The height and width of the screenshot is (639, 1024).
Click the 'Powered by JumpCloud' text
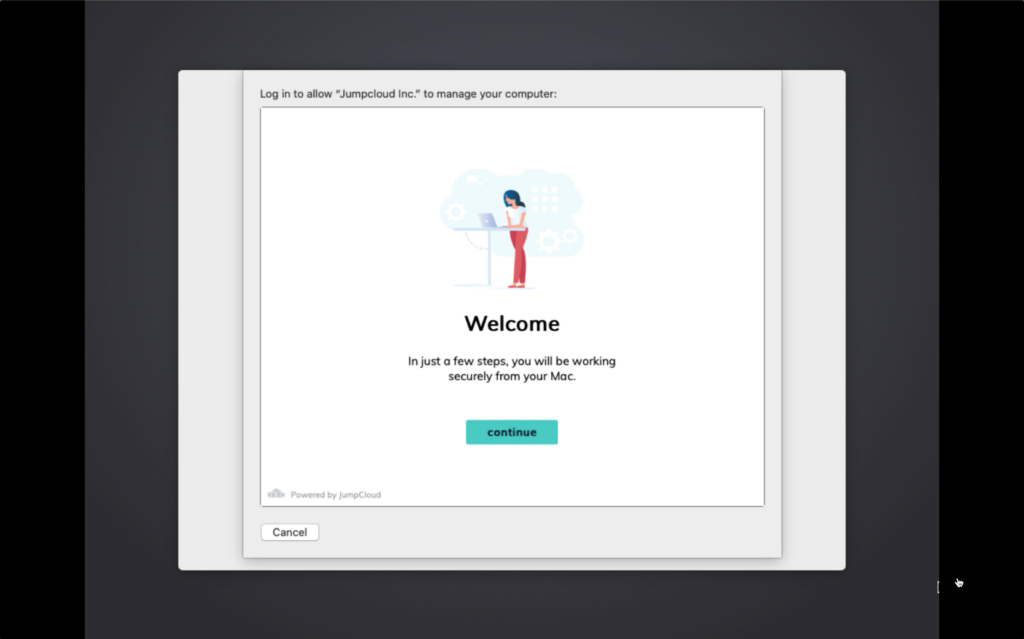335,495
